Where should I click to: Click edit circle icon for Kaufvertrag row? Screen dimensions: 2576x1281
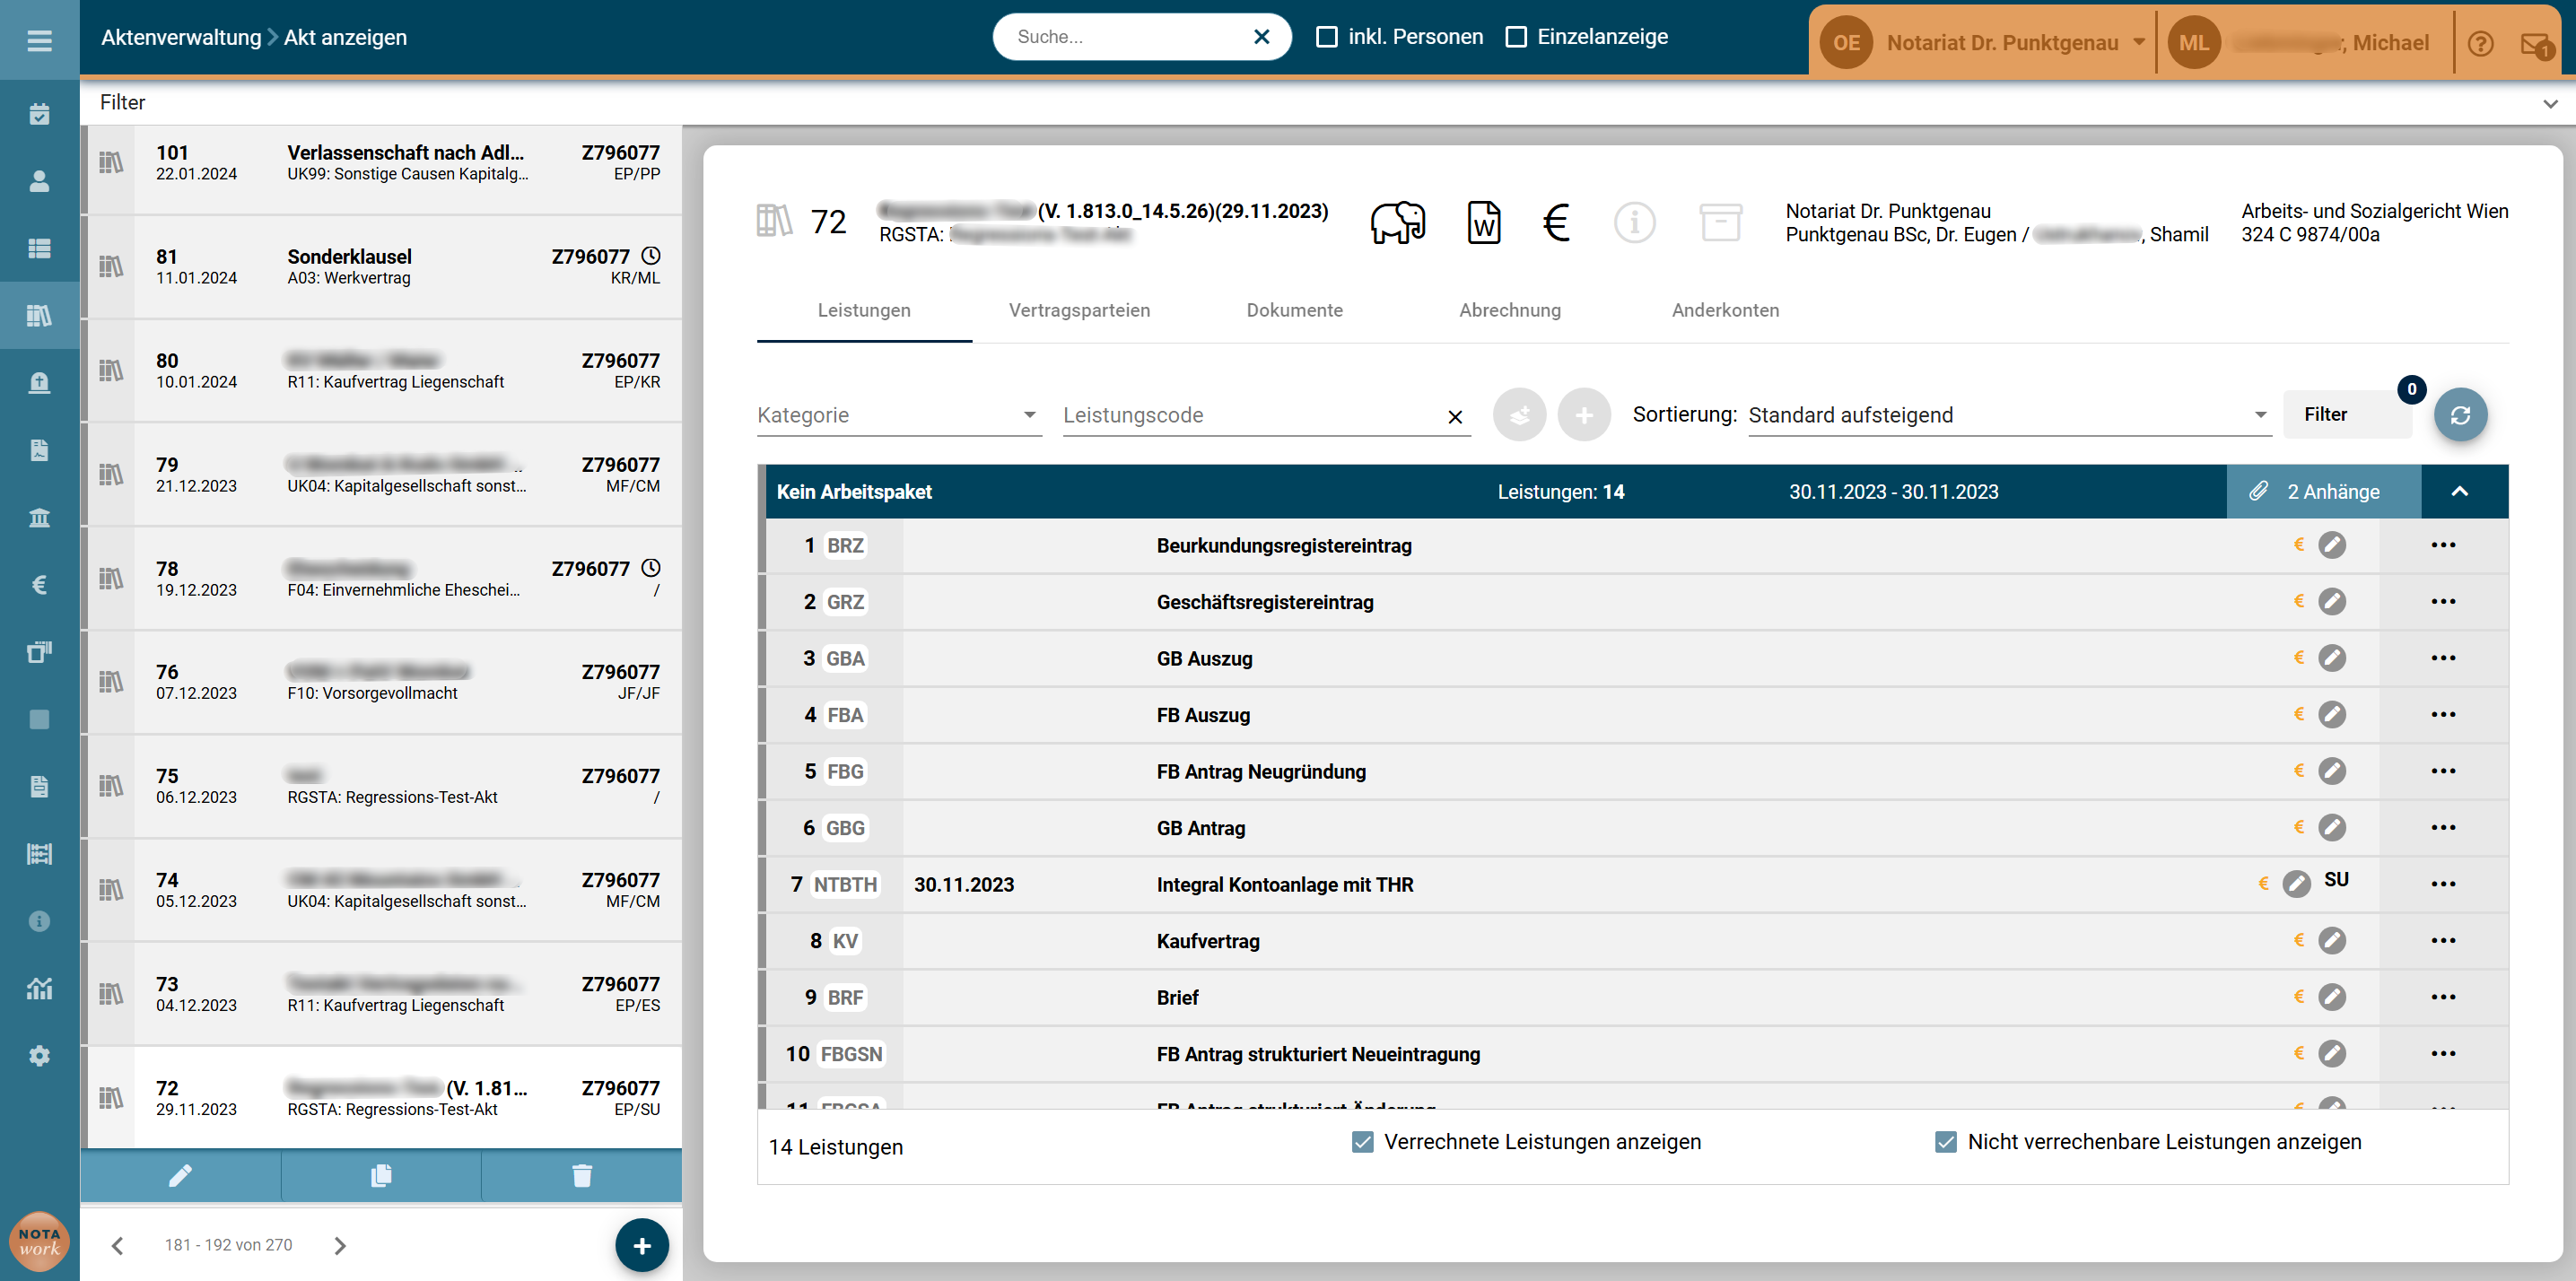tap(2332, 940)
